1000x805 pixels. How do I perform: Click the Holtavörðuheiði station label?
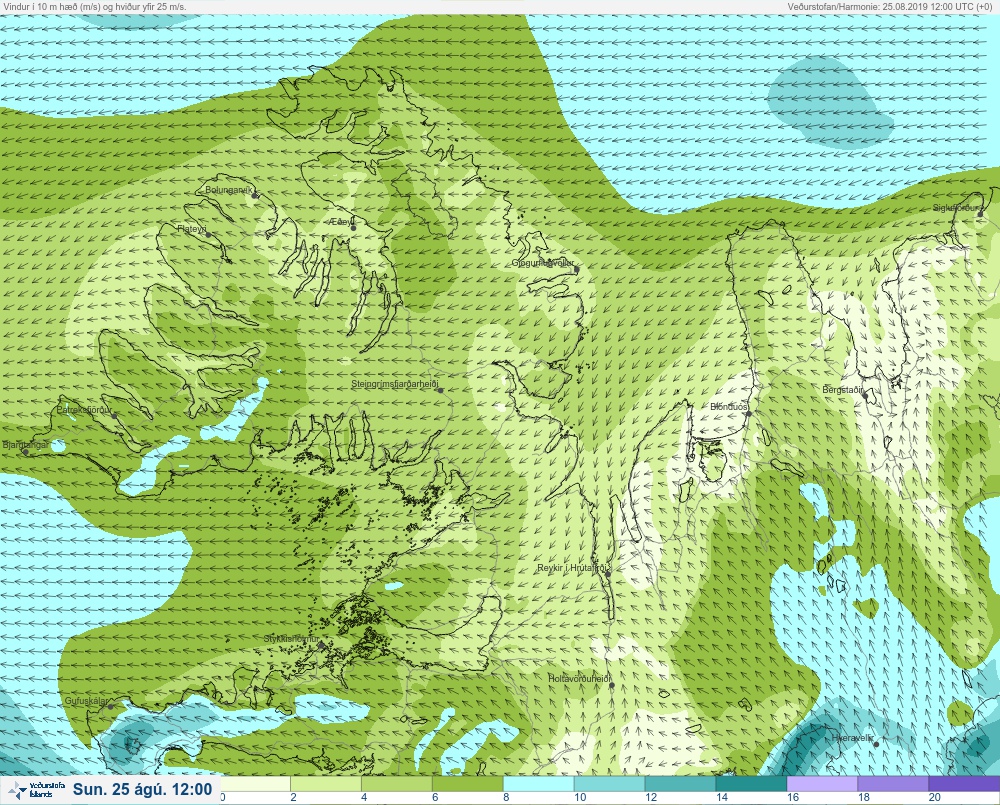pos(580,679)
